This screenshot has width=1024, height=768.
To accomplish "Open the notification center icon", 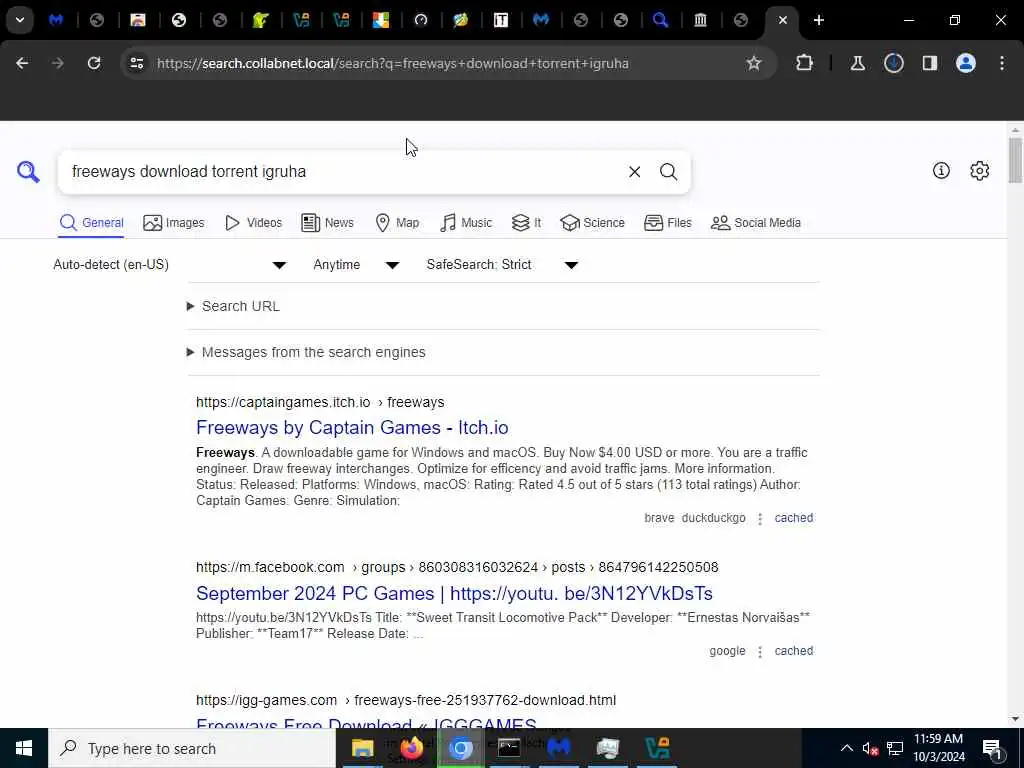I will click(x=992, y=748).
